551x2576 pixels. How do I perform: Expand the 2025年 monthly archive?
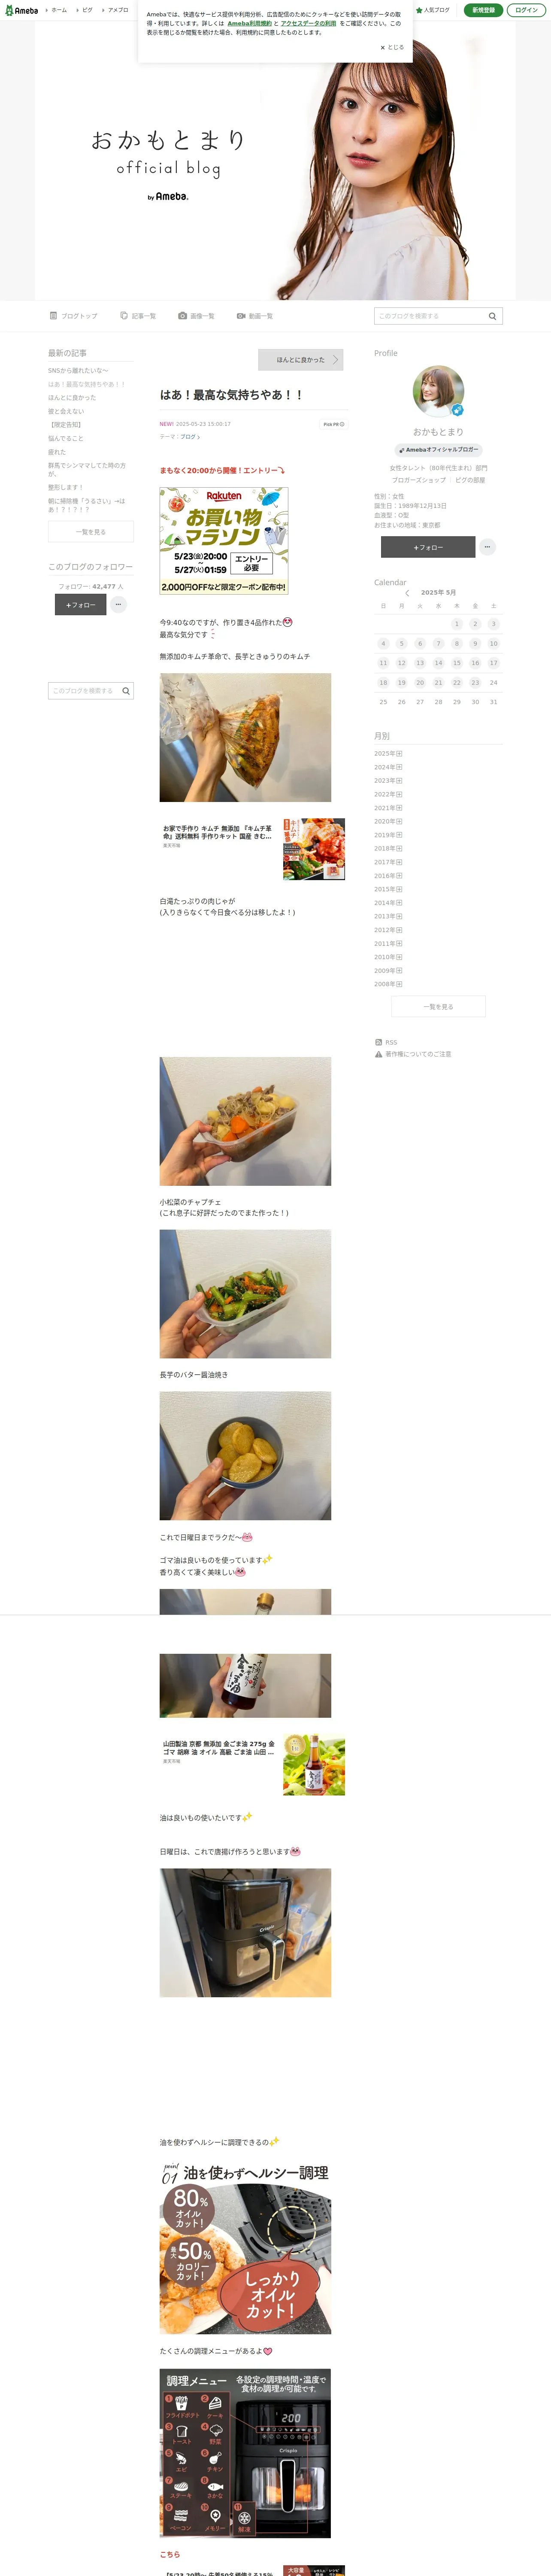[x=388, y=754]
